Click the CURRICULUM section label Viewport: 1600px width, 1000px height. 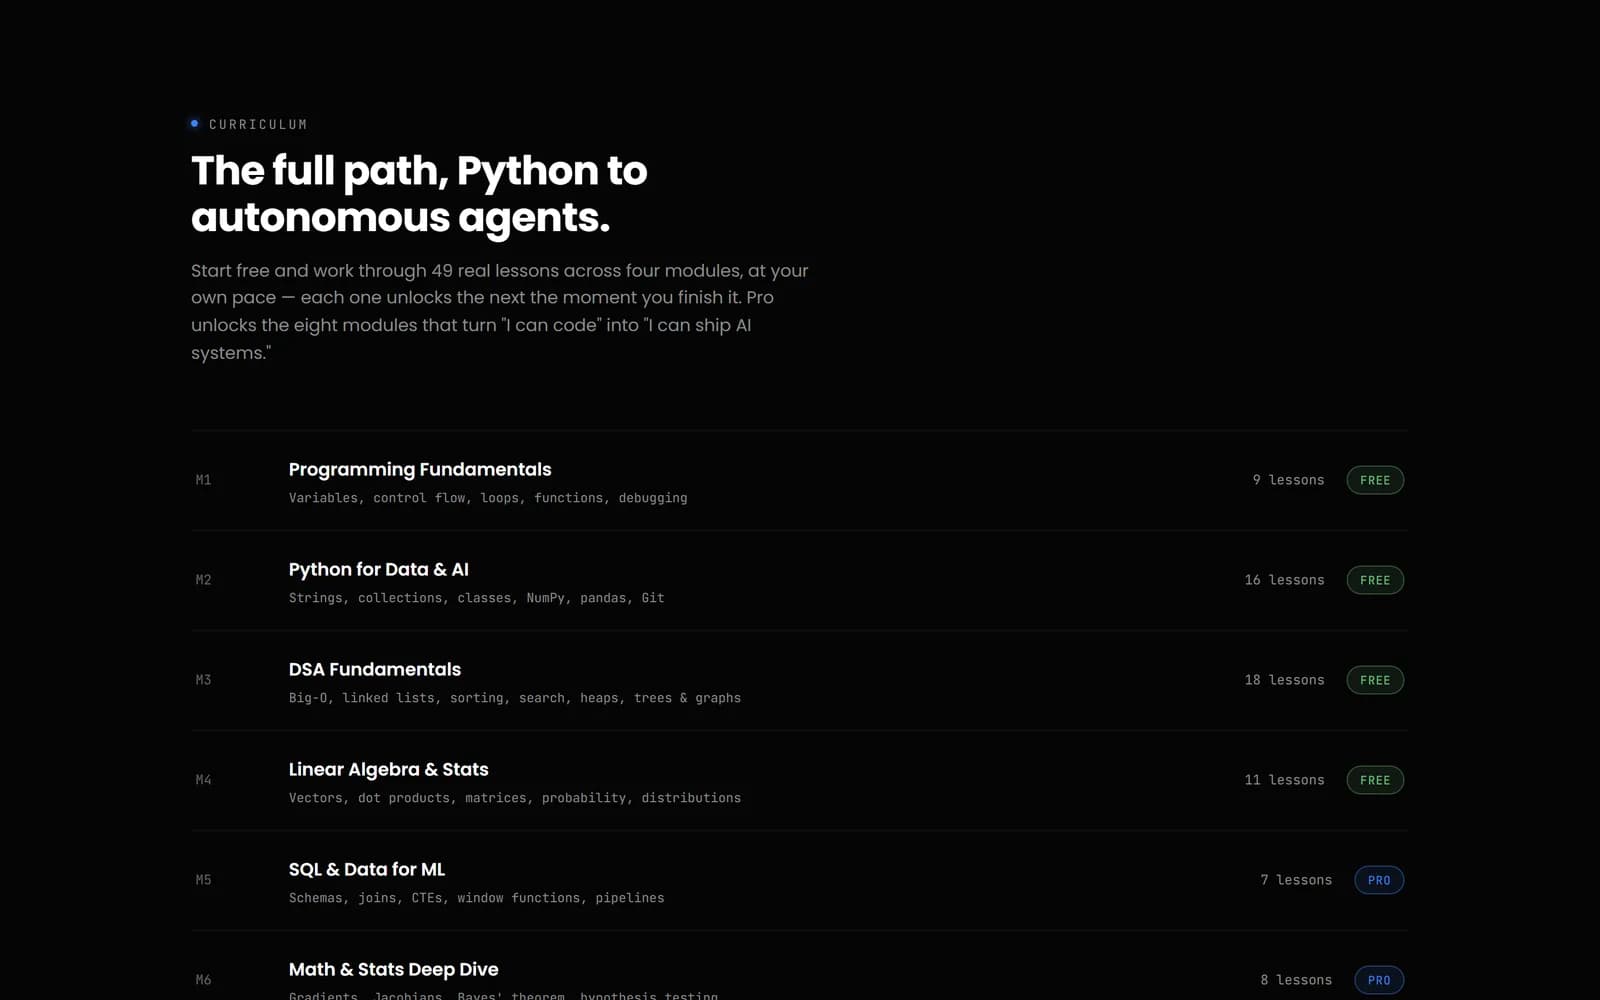258,124
